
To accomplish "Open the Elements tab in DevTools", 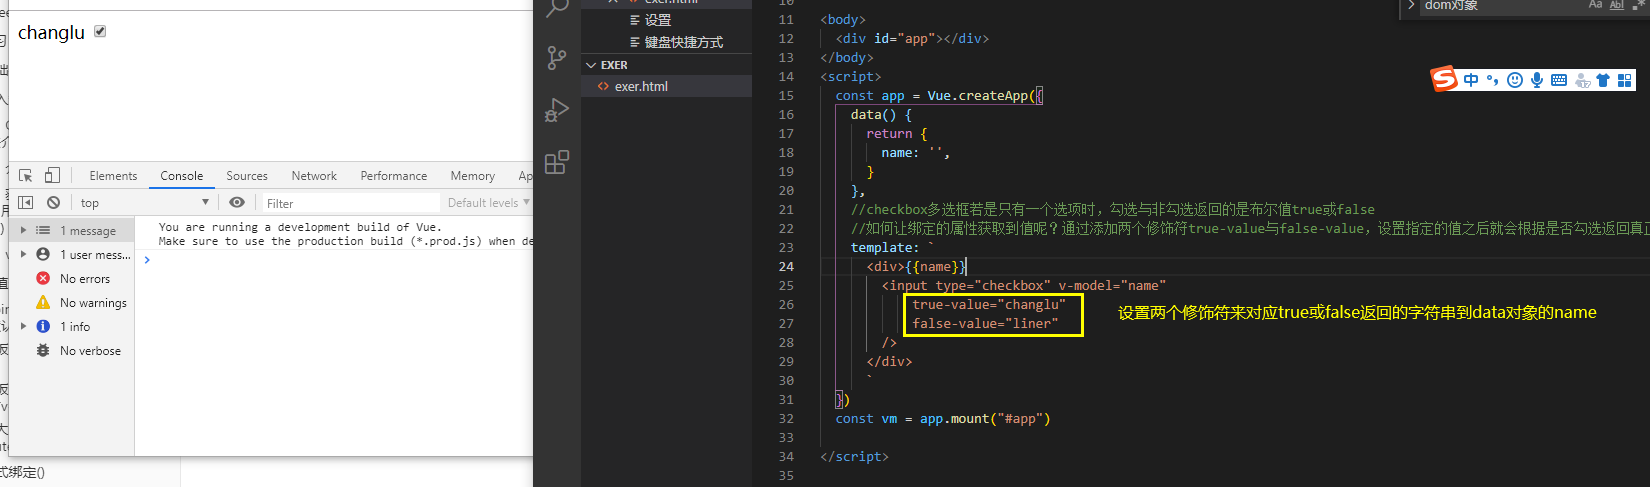I will pyautogui.click(x=113, y=176).
